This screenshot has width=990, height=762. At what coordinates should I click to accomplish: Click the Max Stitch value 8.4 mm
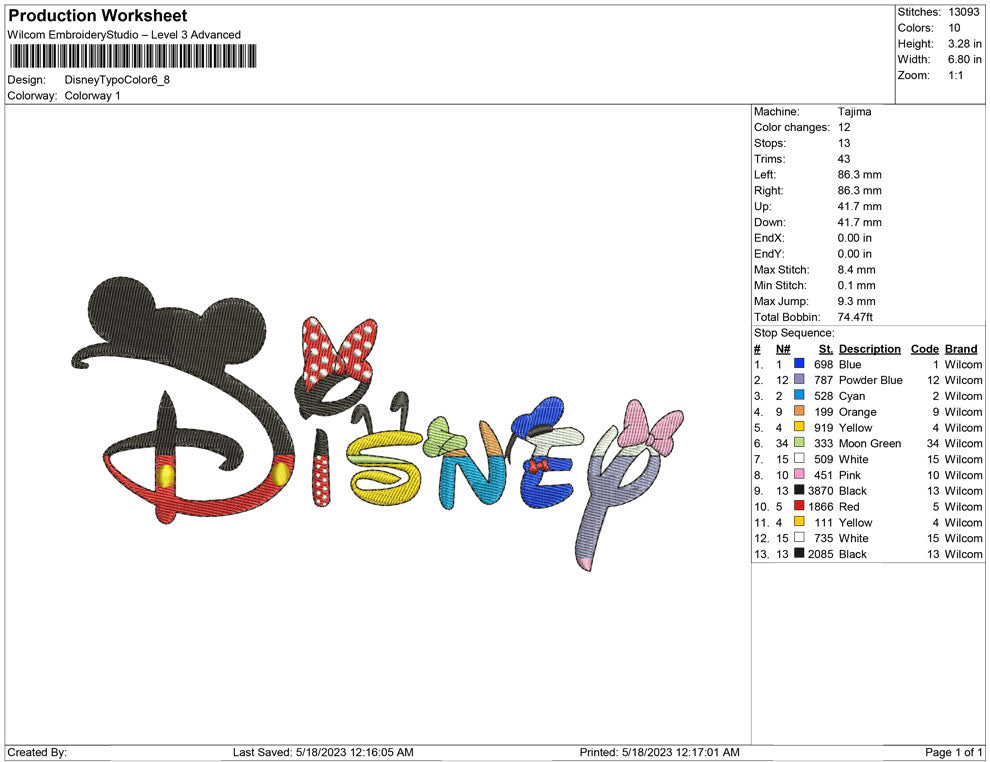[x=856, y=270]
